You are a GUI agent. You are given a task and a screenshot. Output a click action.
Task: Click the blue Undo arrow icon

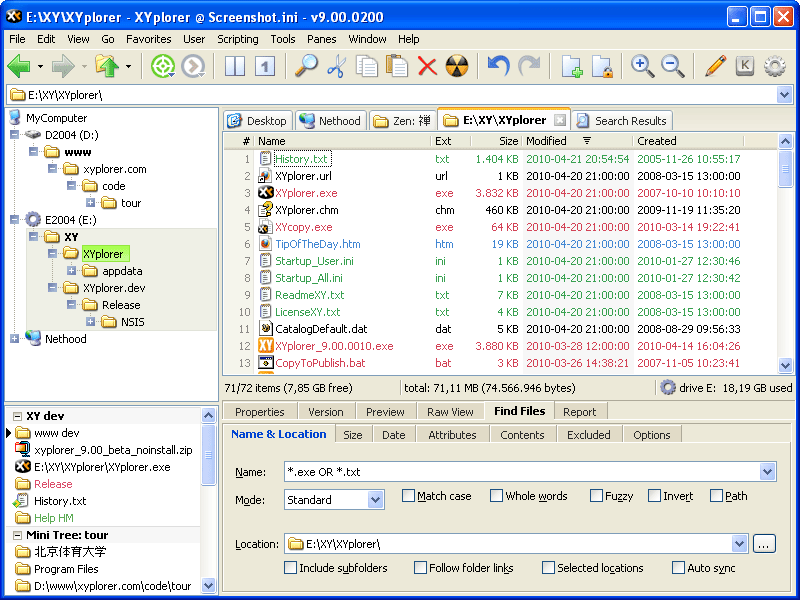pos(498,66)
